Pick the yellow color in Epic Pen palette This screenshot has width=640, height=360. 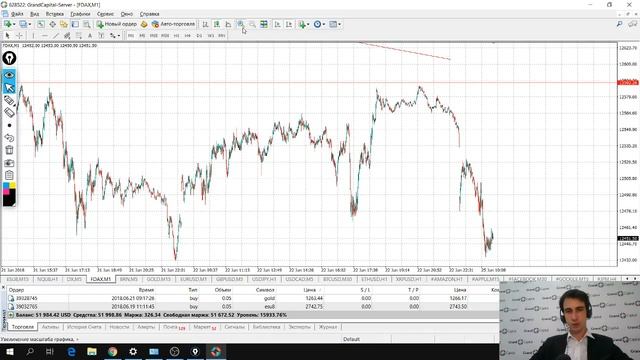[12, 186]
